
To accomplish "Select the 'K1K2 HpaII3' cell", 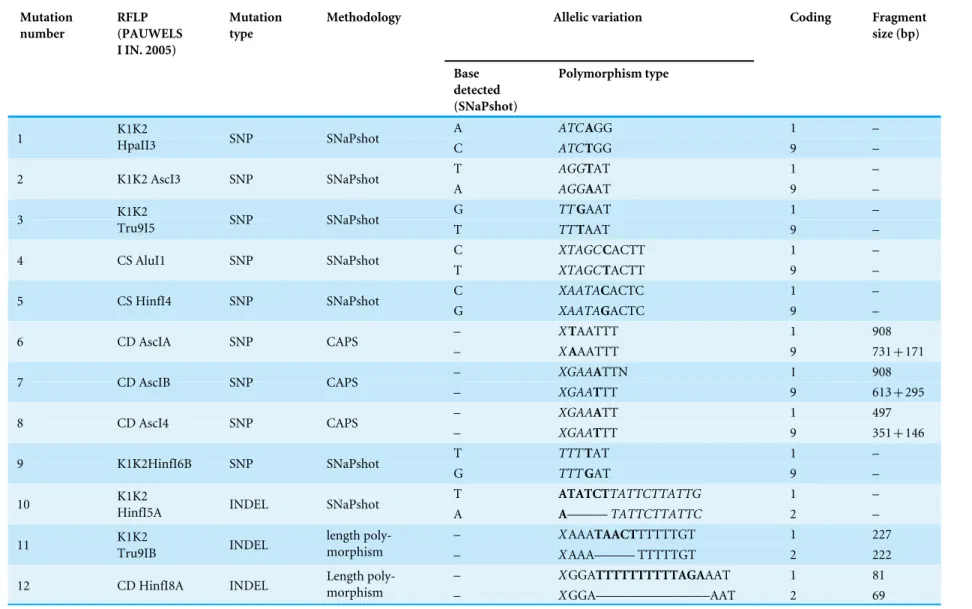I will [x=136, y=137].
